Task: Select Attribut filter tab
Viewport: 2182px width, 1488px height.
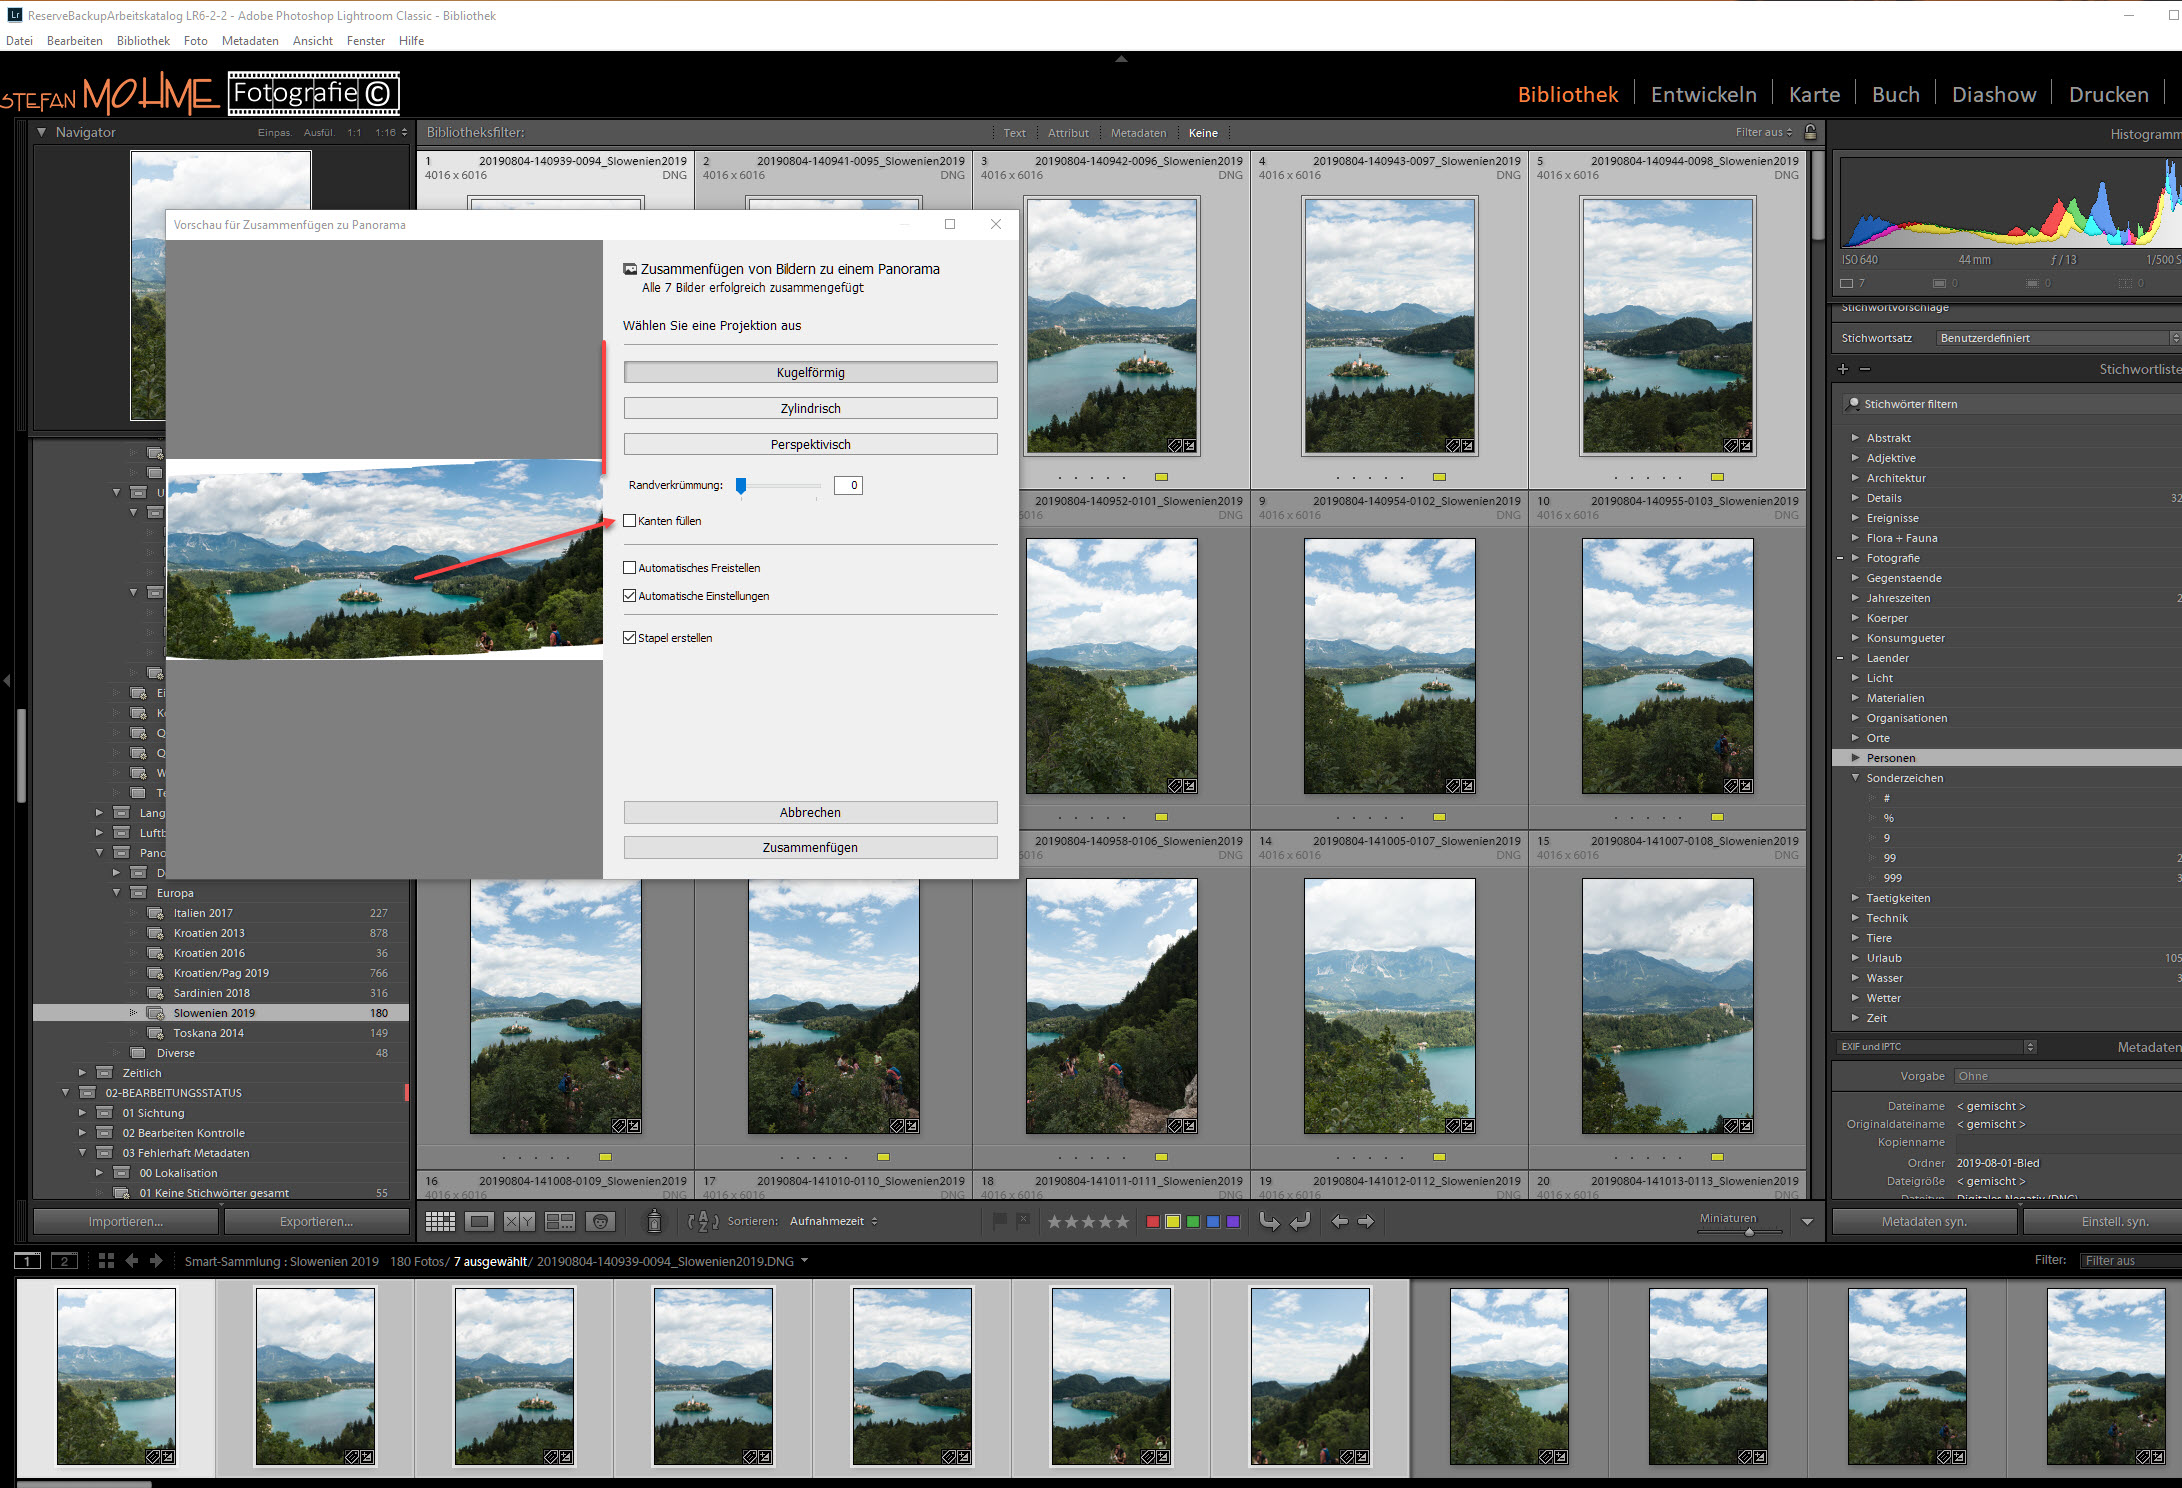Action: tap(1068, 133)
